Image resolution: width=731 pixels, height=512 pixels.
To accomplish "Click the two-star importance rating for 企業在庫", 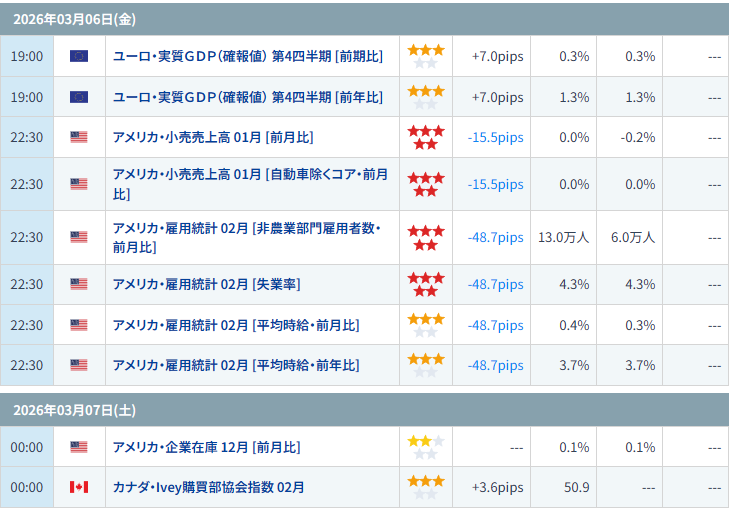I will tap(425, 447).
